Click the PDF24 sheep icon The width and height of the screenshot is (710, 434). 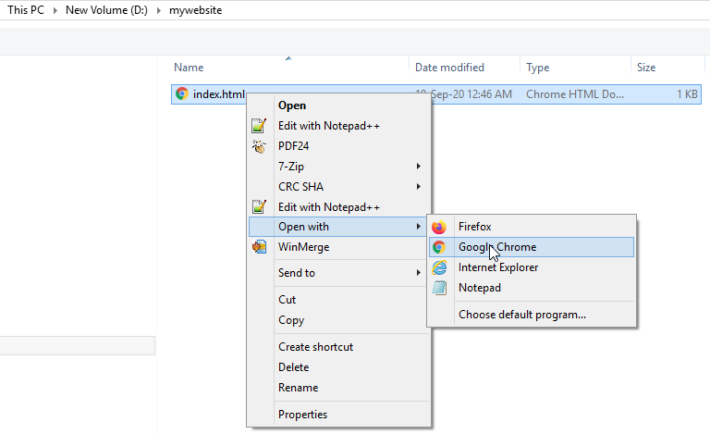[259, 146]
